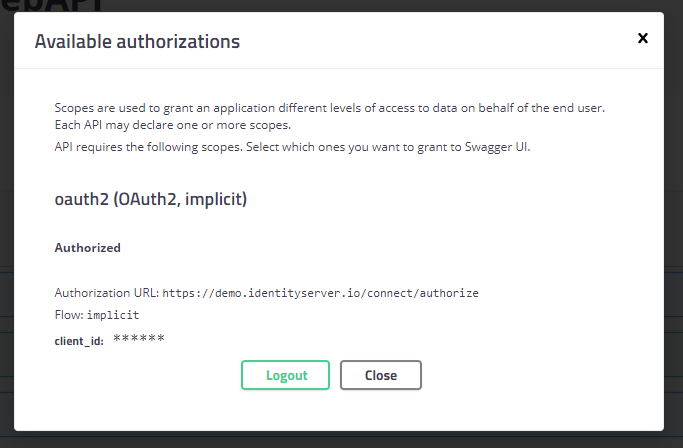The image size is (683, 448).
Task: Click the dimmed page area below the dialog
Action: pyautogui.click(x=340, y=440)
